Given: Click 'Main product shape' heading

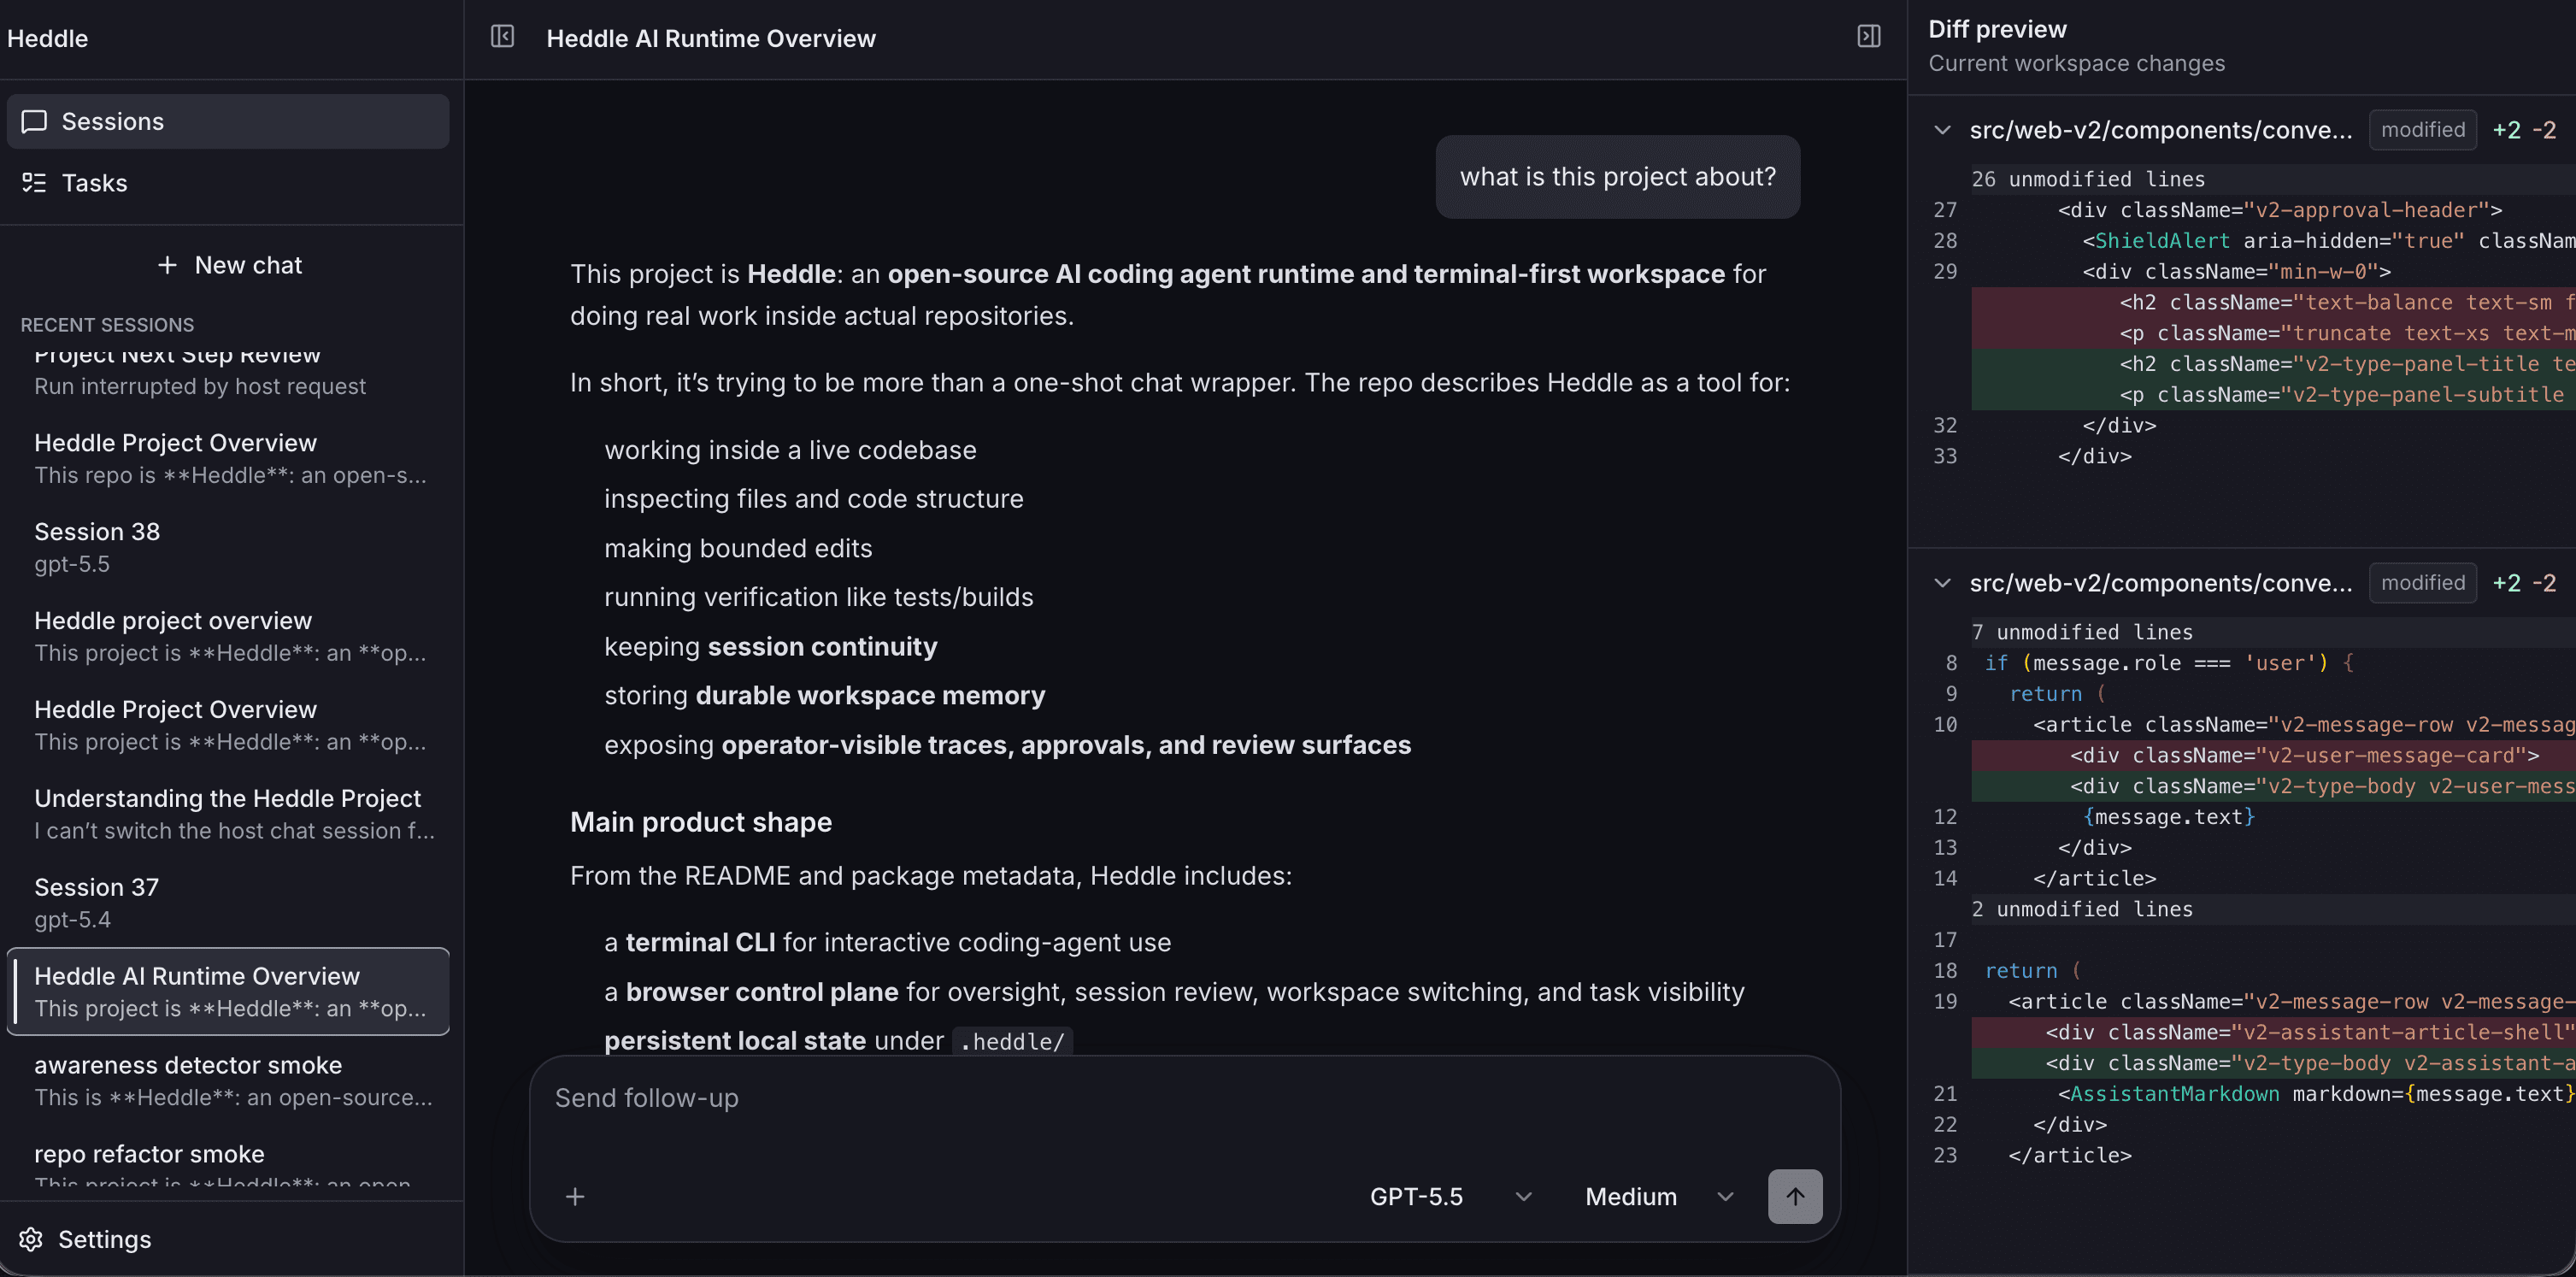Looking at the screenshot, I should (x=700, y=822).
